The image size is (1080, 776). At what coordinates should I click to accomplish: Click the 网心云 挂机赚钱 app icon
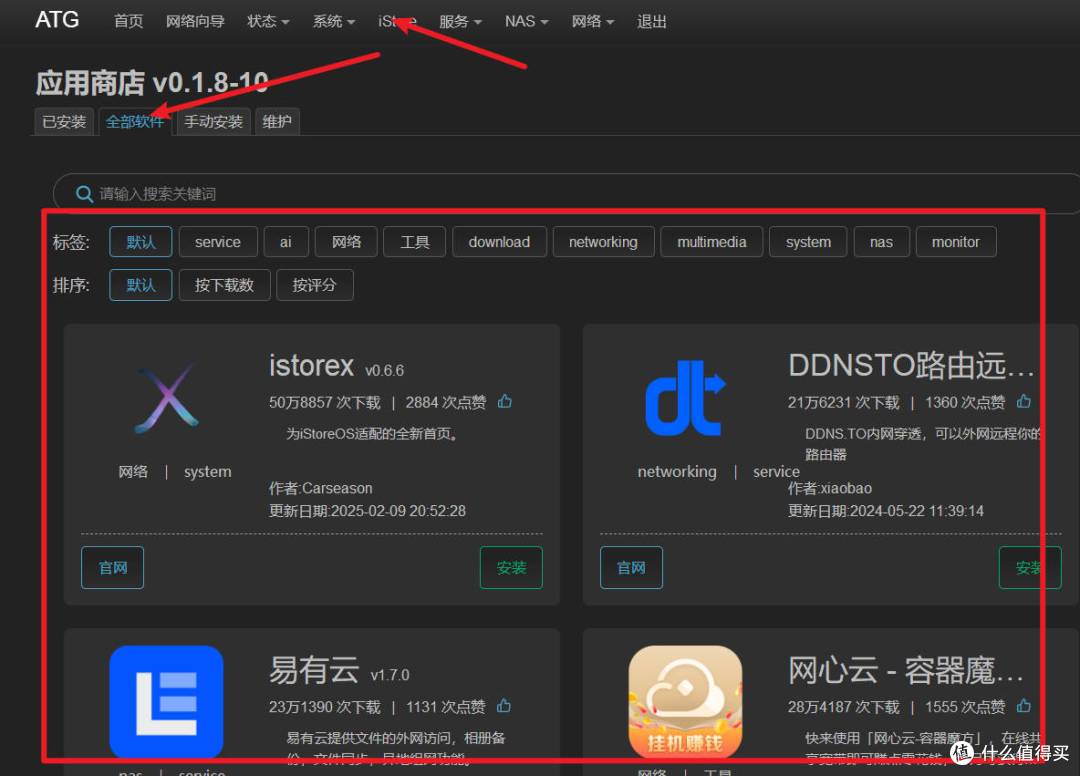pos(685,702)
